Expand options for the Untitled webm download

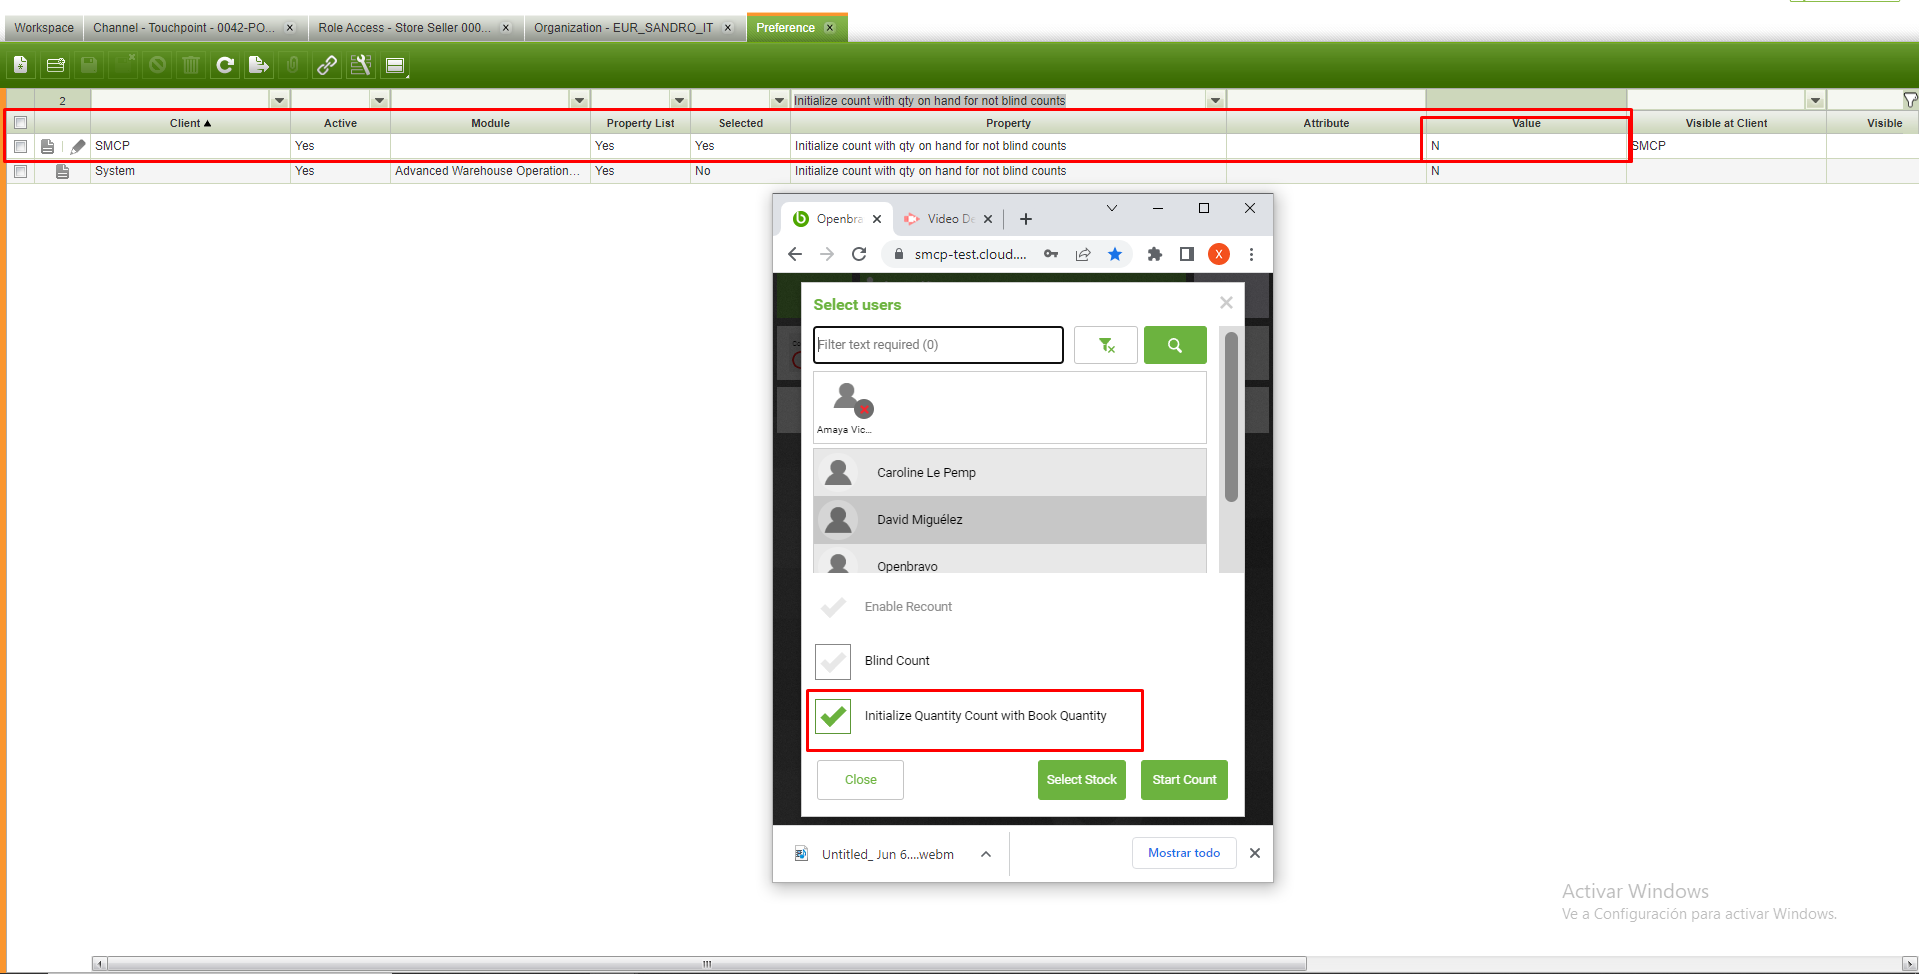(986, 854)
